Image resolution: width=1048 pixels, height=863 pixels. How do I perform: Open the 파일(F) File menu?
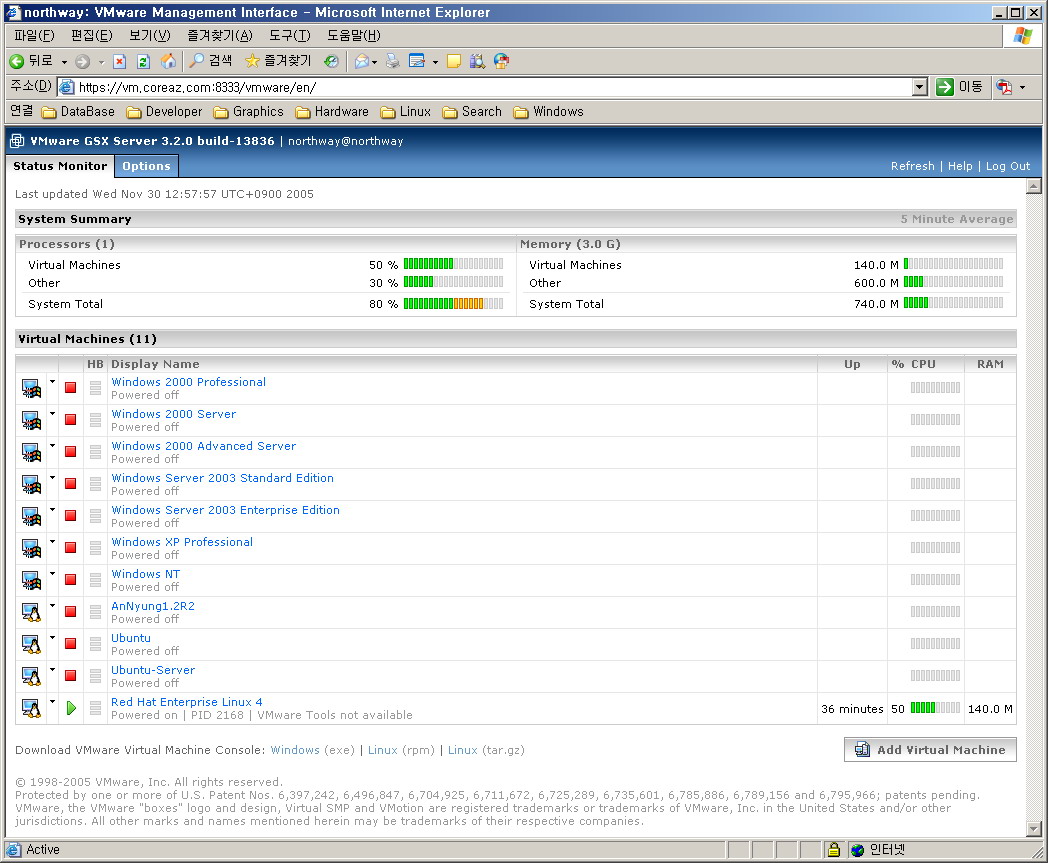34,35
